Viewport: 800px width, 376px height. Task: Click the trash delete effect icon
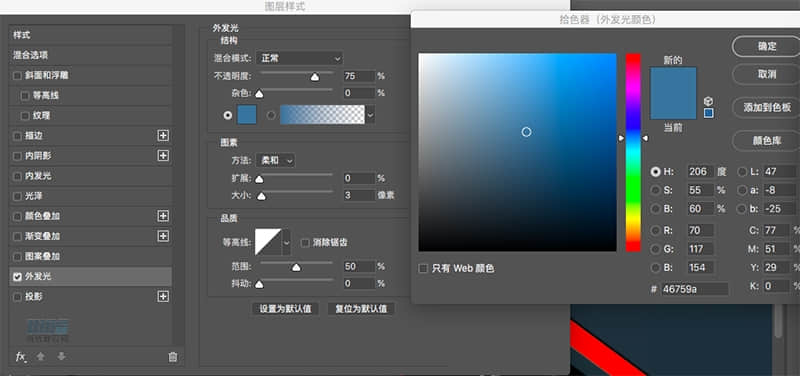pyautogui.click(x=172, y=357)
